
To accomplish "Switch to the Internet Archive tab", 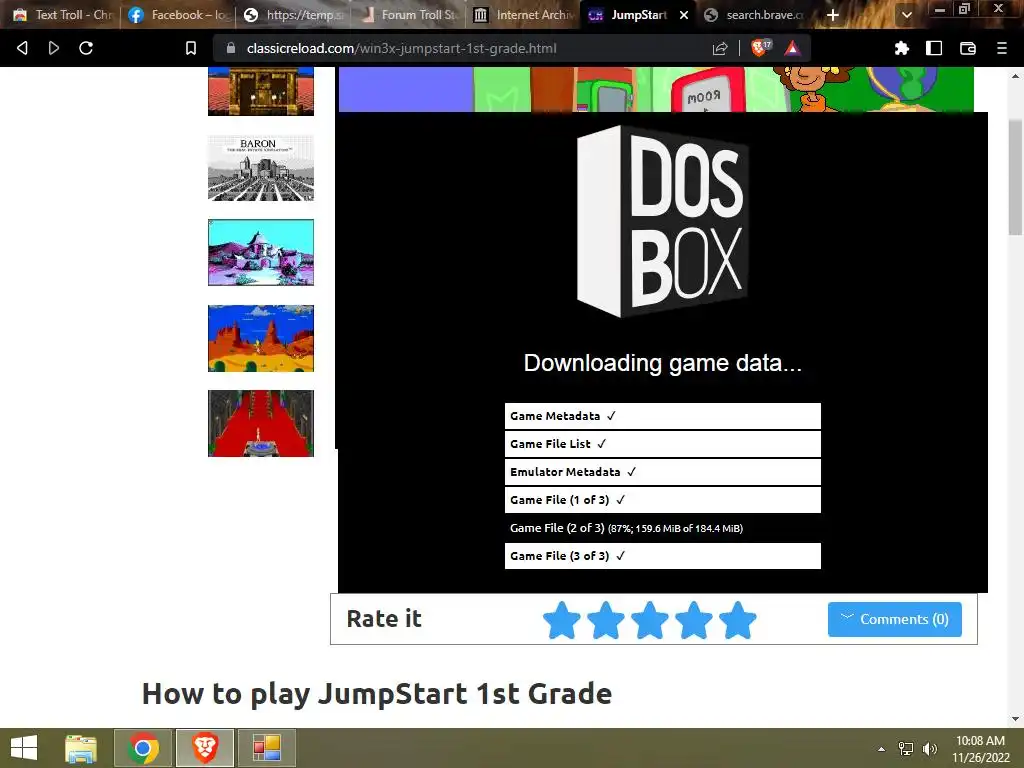I will (524, 15).
